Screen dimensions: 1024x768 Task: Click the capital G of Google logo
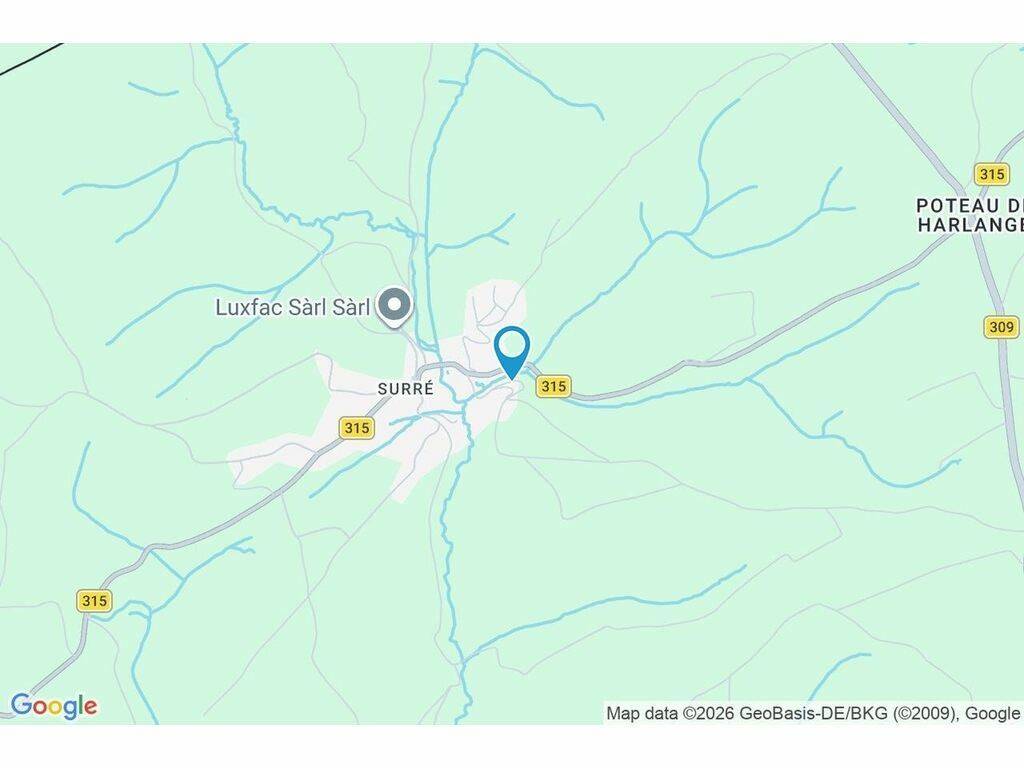21,705
